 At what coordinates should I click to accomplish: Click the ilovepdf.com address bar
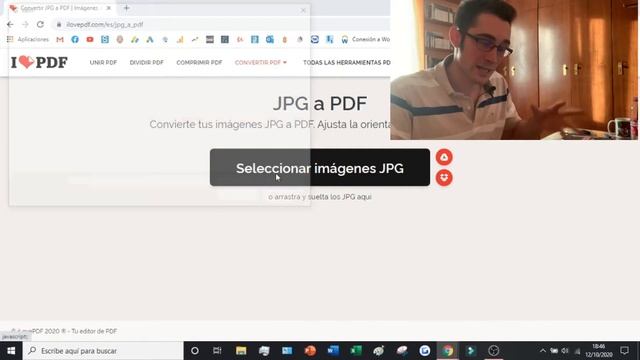(220, 24)
